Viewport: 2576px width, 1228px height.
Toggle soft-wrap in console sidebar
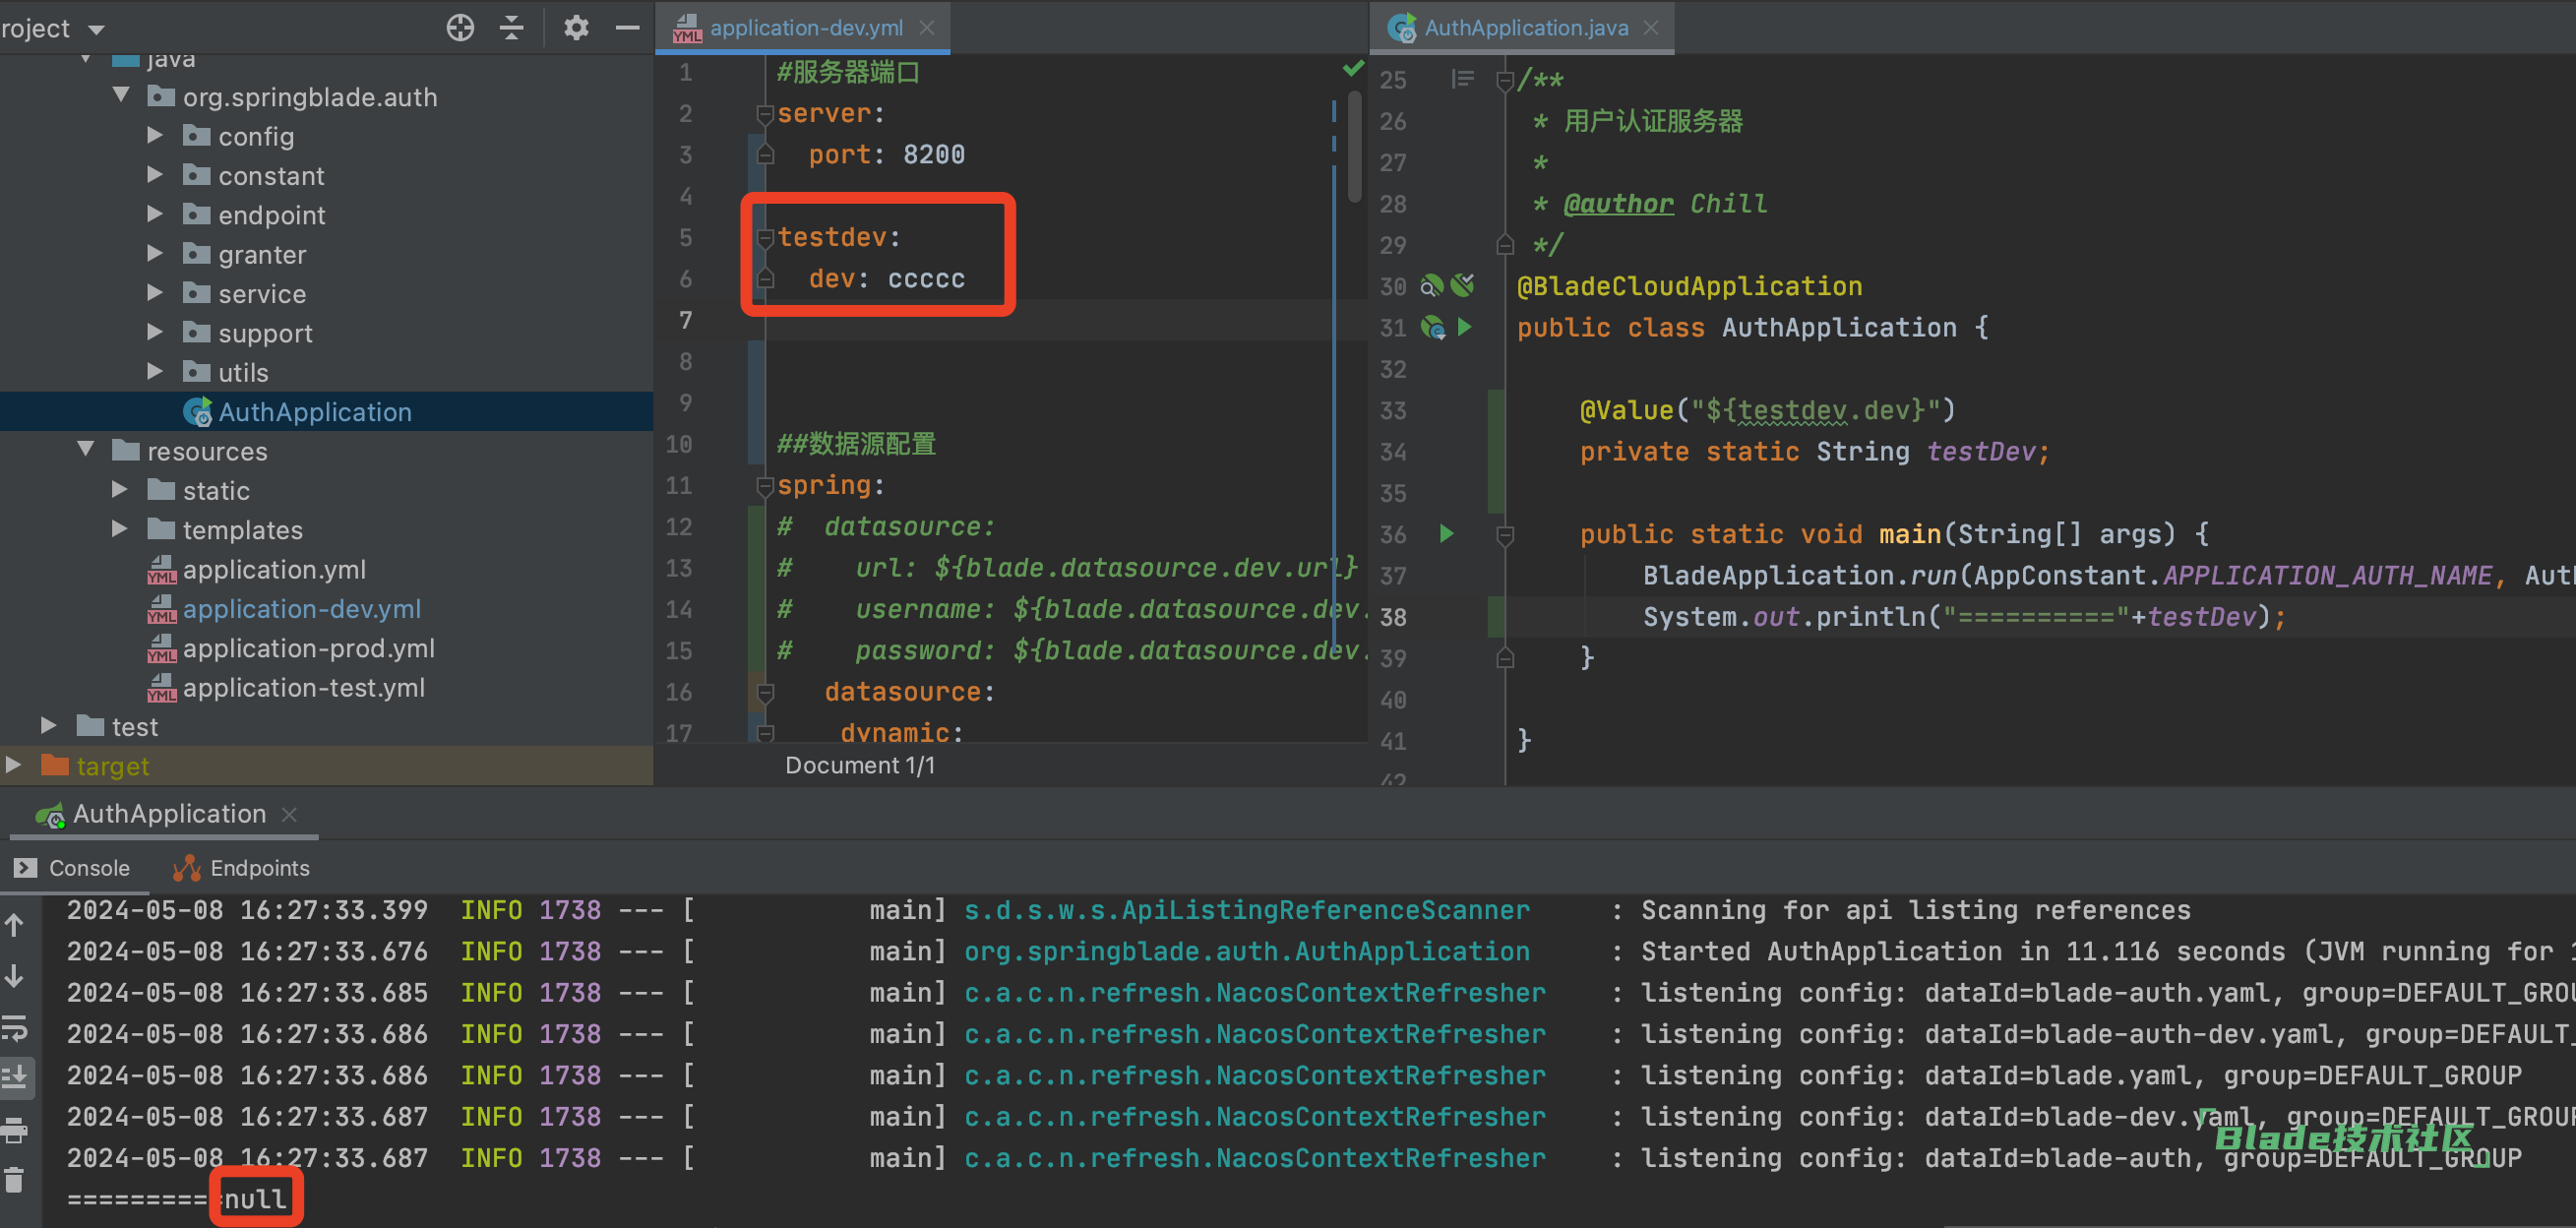tap(15, 1027)
